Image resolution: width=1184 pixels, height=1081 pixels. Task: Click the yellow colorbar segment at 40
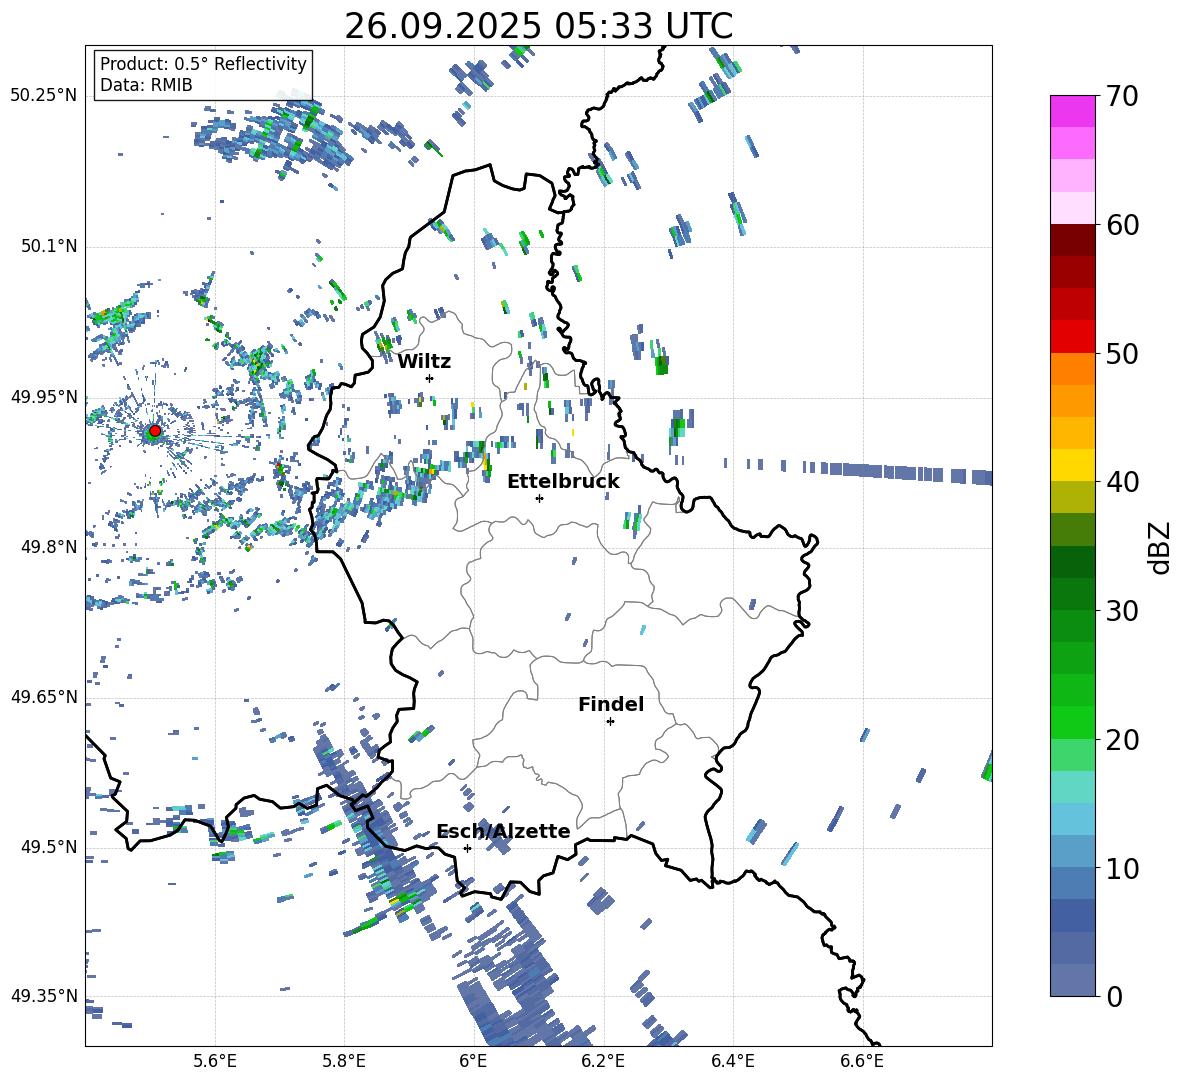pos(1073,466)
